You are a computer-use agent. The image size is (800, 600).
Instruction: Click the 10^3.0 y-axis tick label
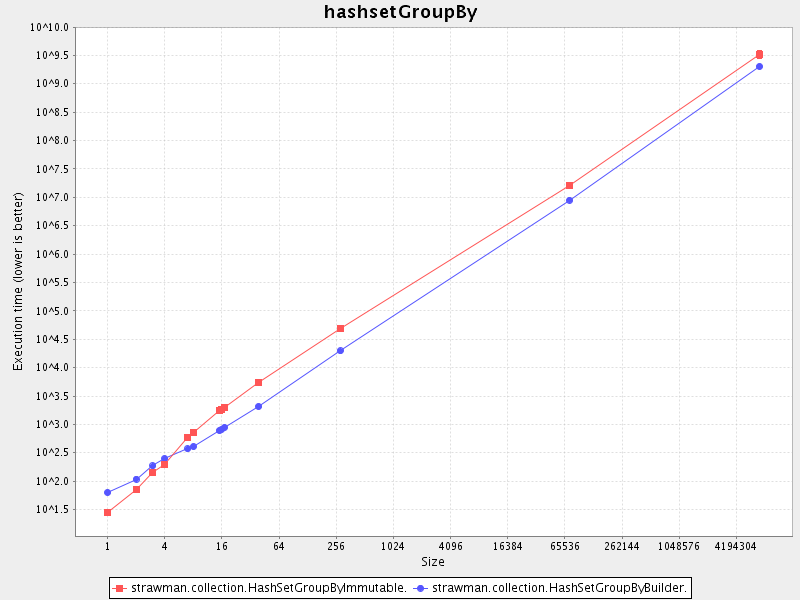pos(52,424)
